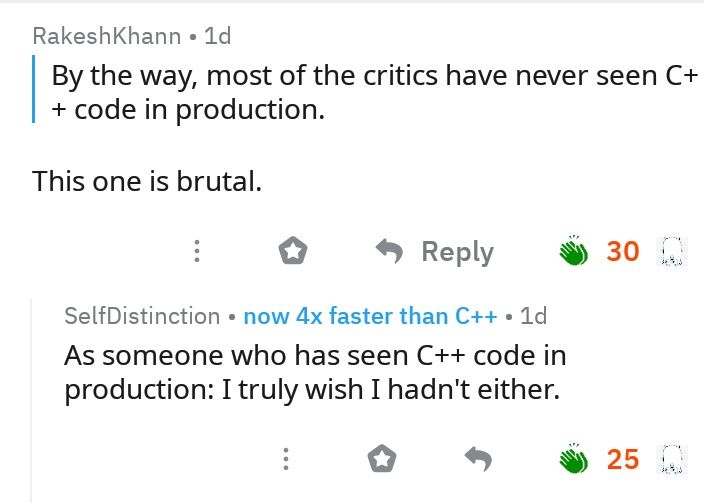Collapse the reply thread via its left gray line
Viewport: 704px width, 503px height.
(31, 401)
